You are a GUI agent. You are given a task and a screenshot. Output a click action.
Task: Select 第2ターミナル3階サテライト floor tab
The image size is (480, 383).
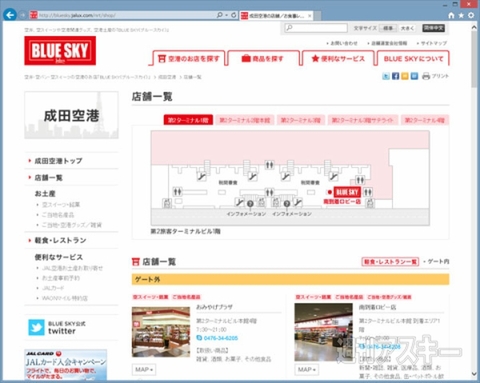click(363, 120)
